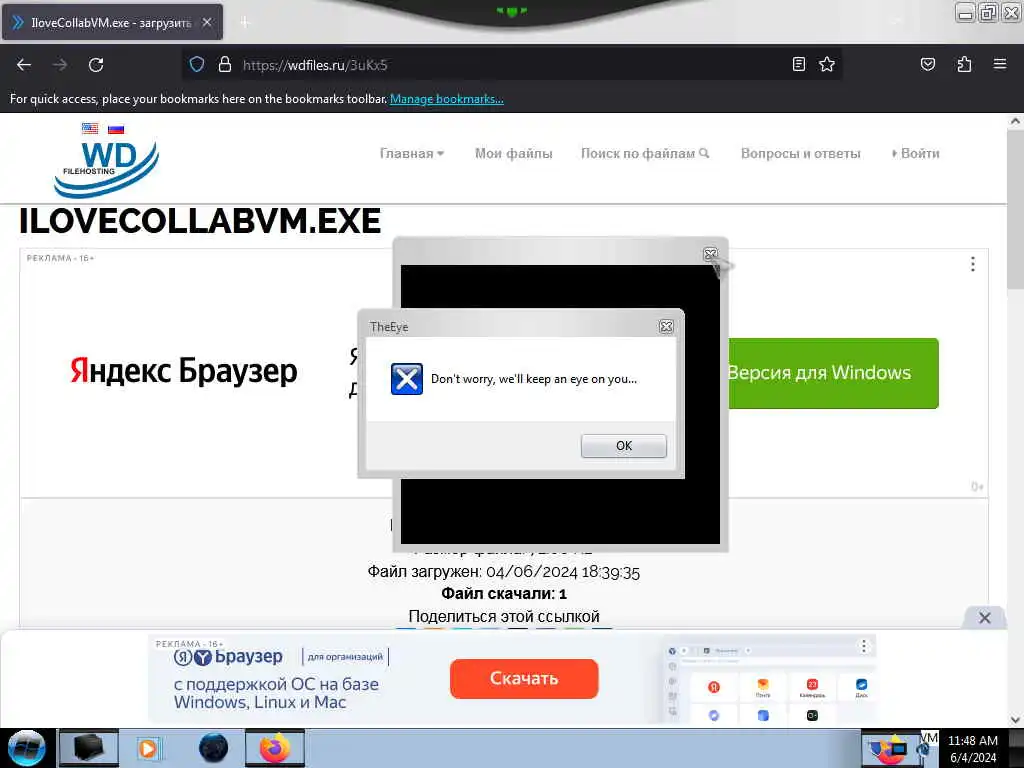
Task: Click the site security padlock icon
Action: 225,65
